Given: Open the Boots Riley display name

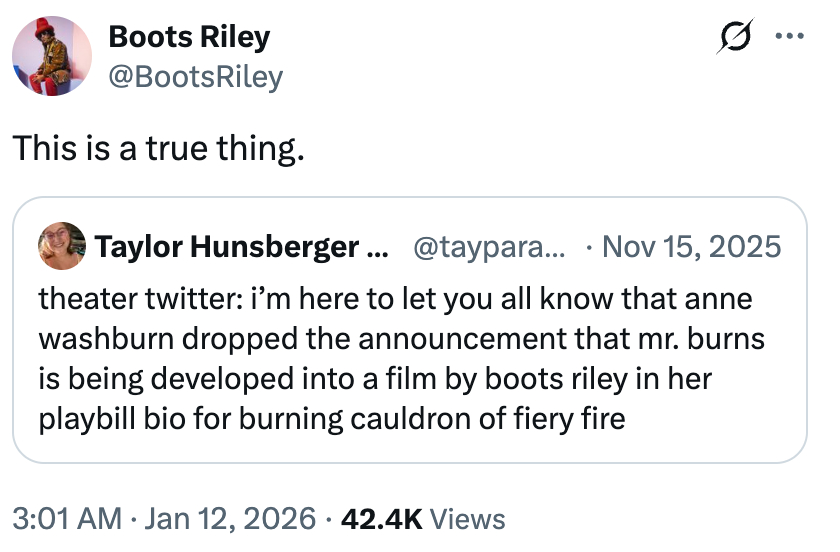Looking at the screenshot, I should tap(189, 38).
